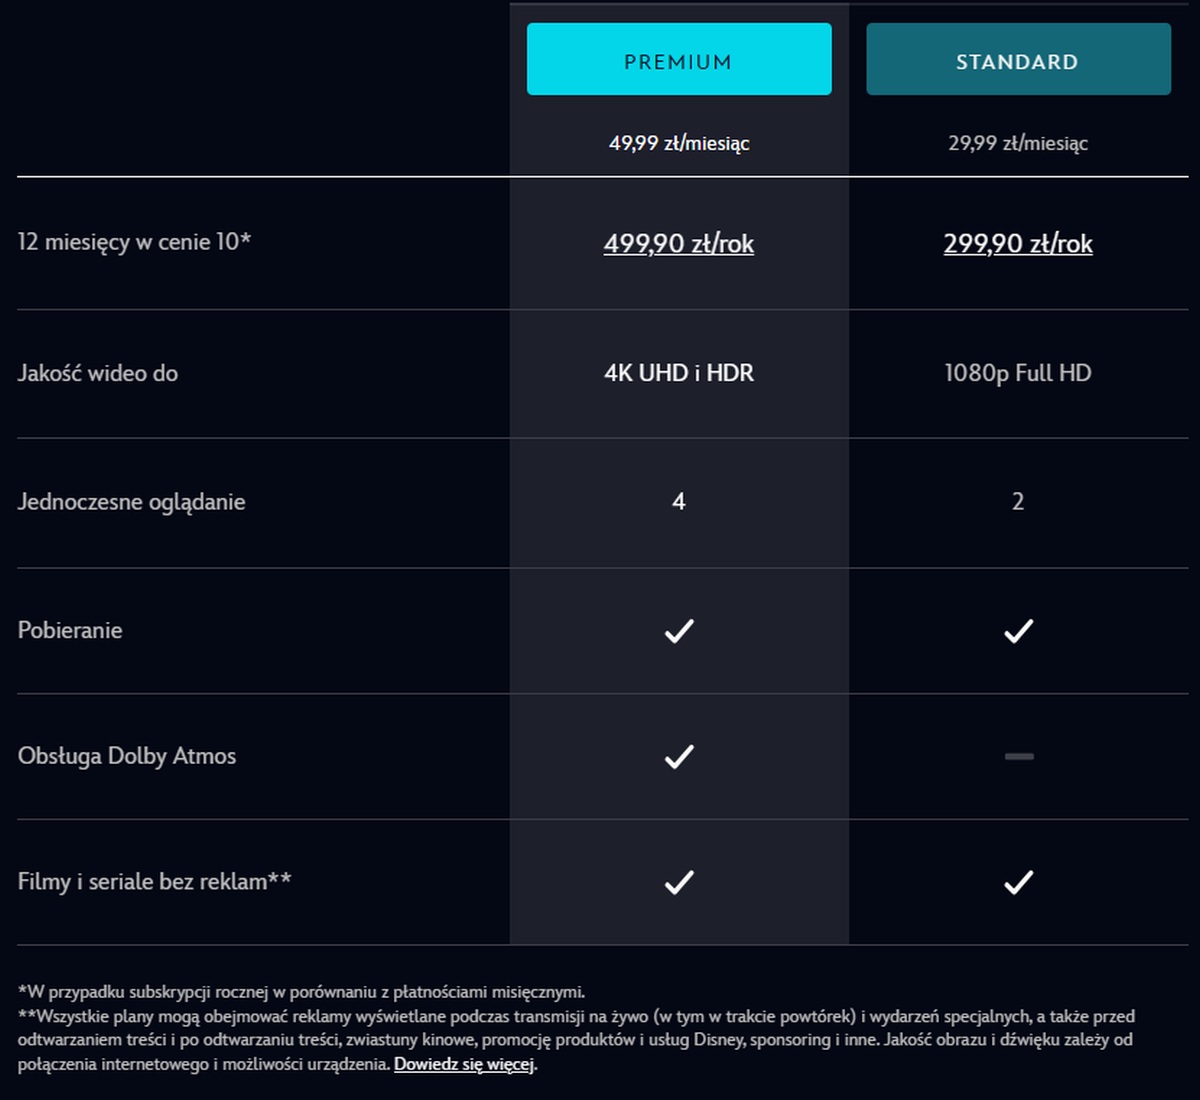Click the '12 miesięcy w cenie 10*' row label
The width and height of the screenshot is (1200, 1100).
tap(134, 242)
